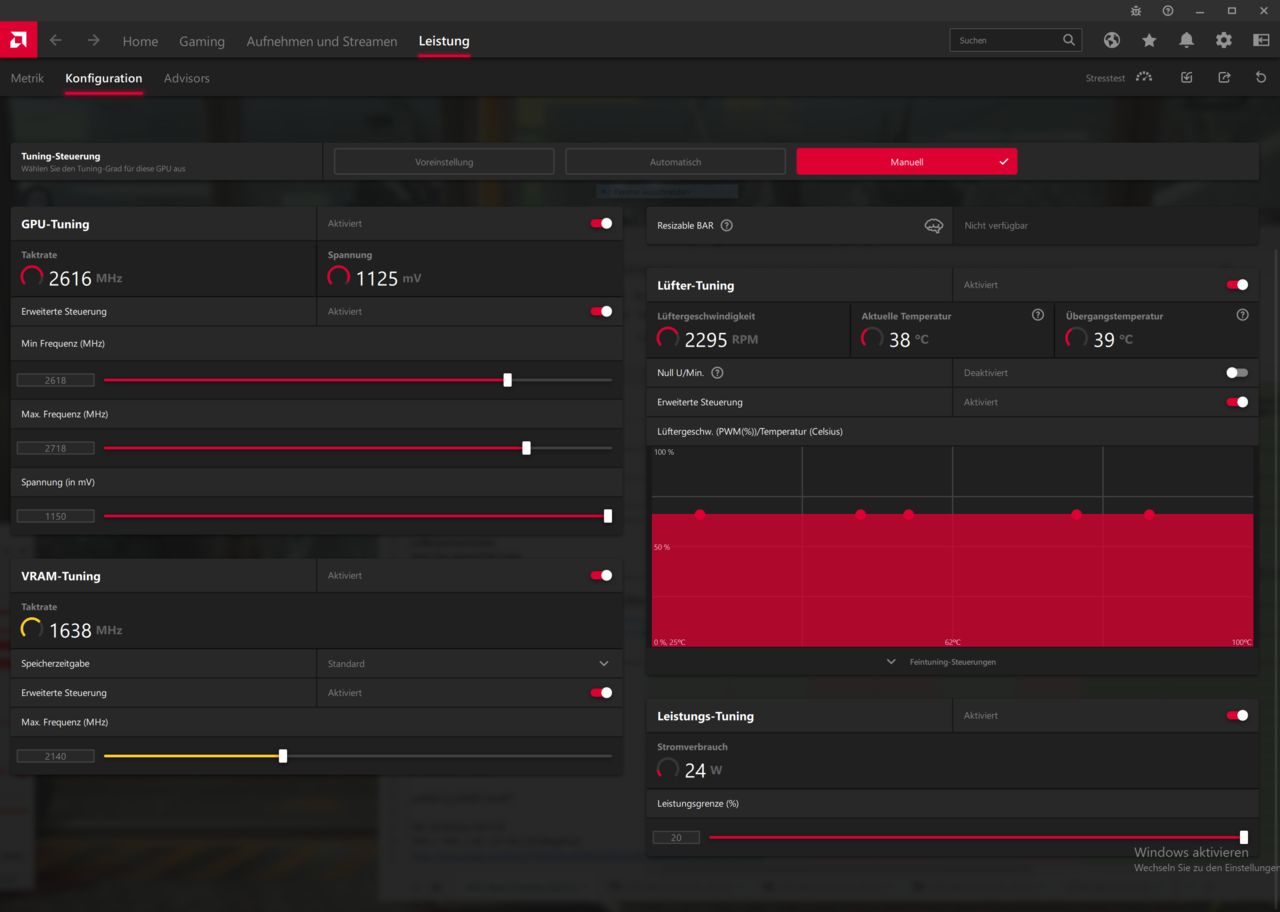Open favorites star icon
The image size is (1280, 912).
[x=1149, y=40]
